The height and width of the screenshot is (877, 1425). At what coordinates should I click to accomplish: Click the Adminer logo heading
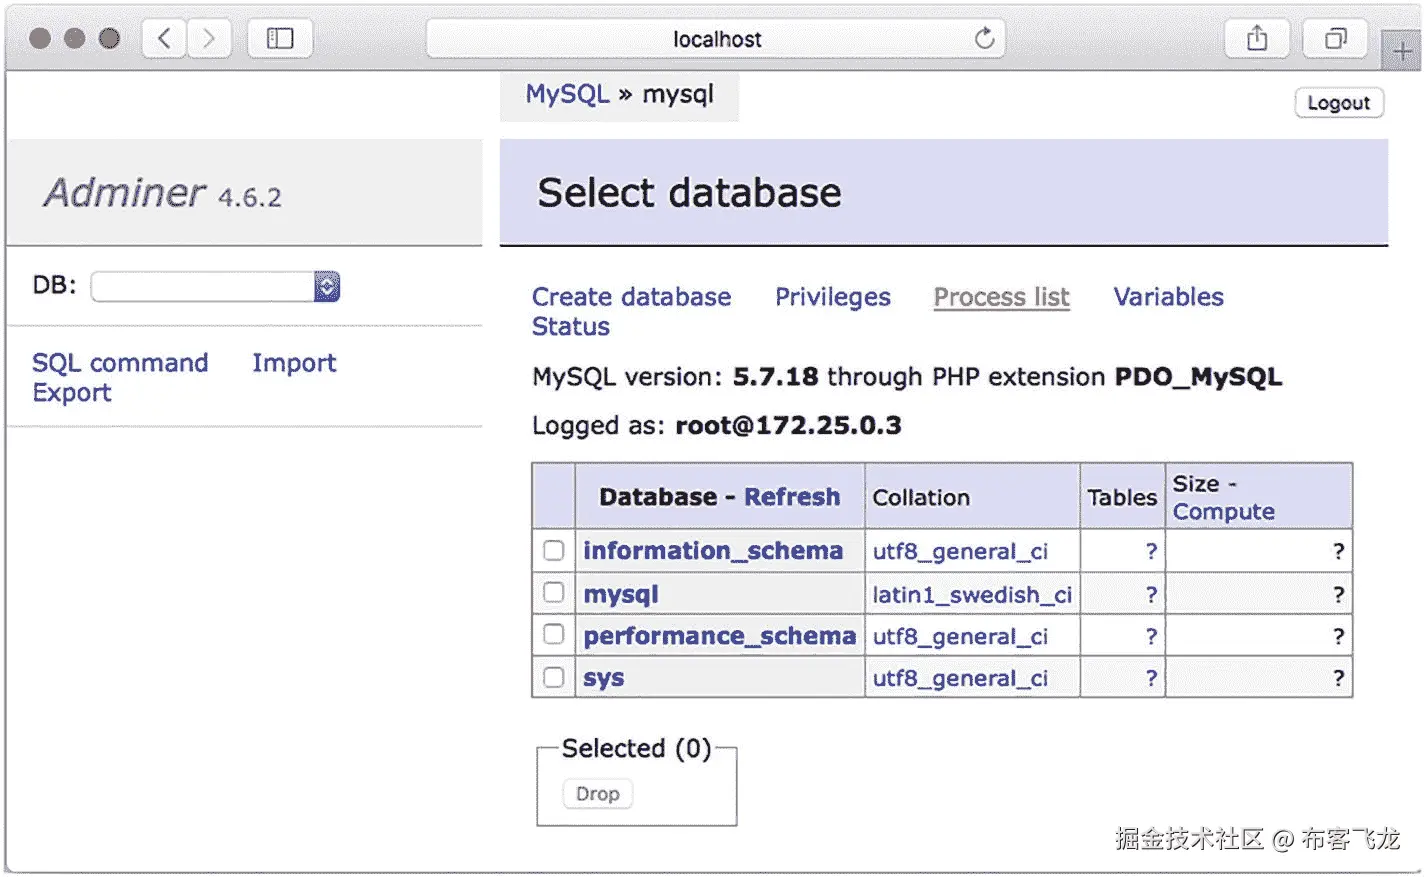[124, 192]
